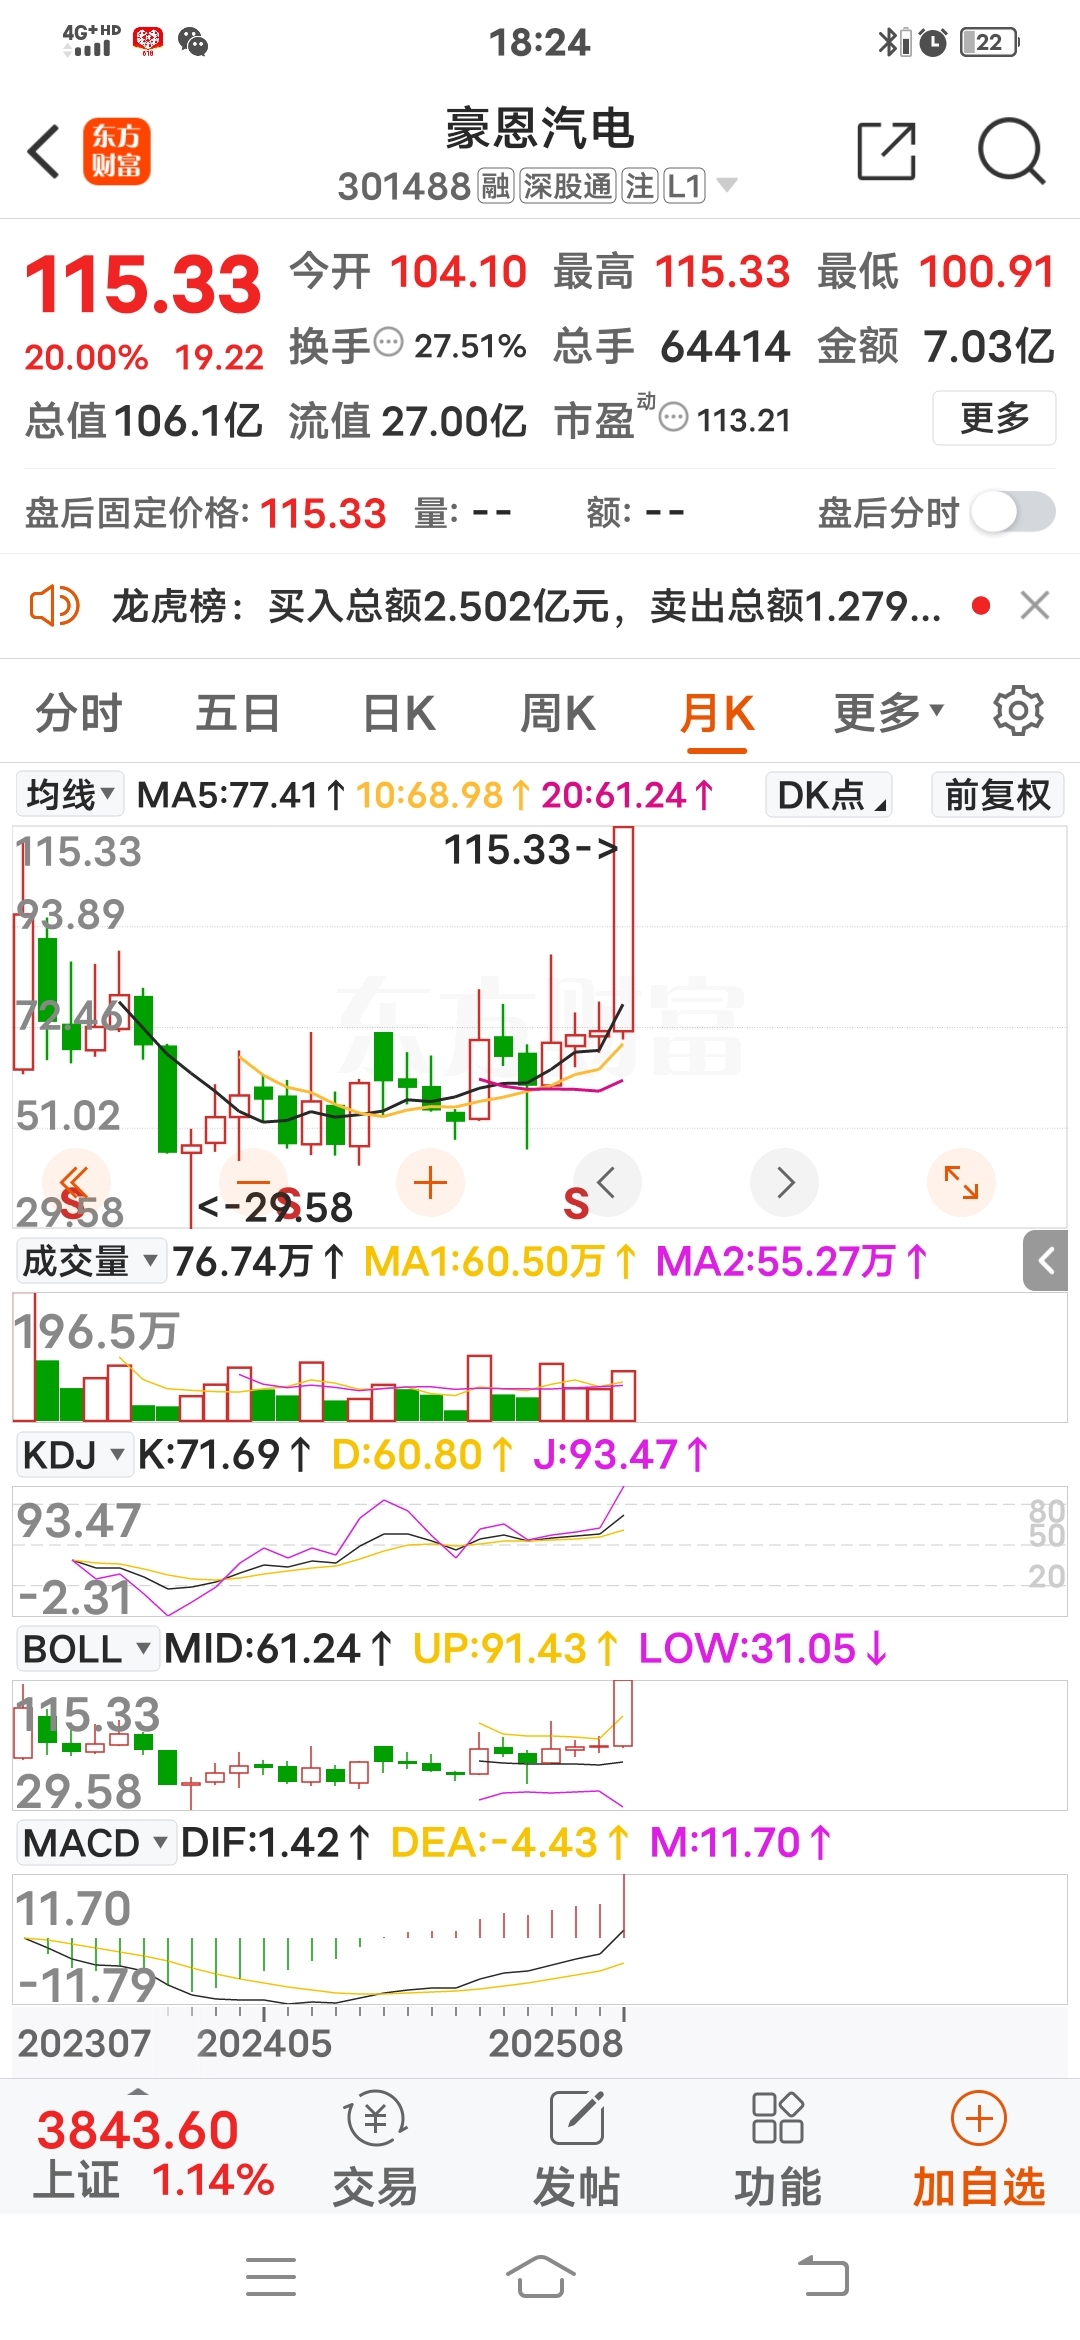Open the search magnifier
The width and height of the screenshot is (1080, 2340).
[1010, 152]
